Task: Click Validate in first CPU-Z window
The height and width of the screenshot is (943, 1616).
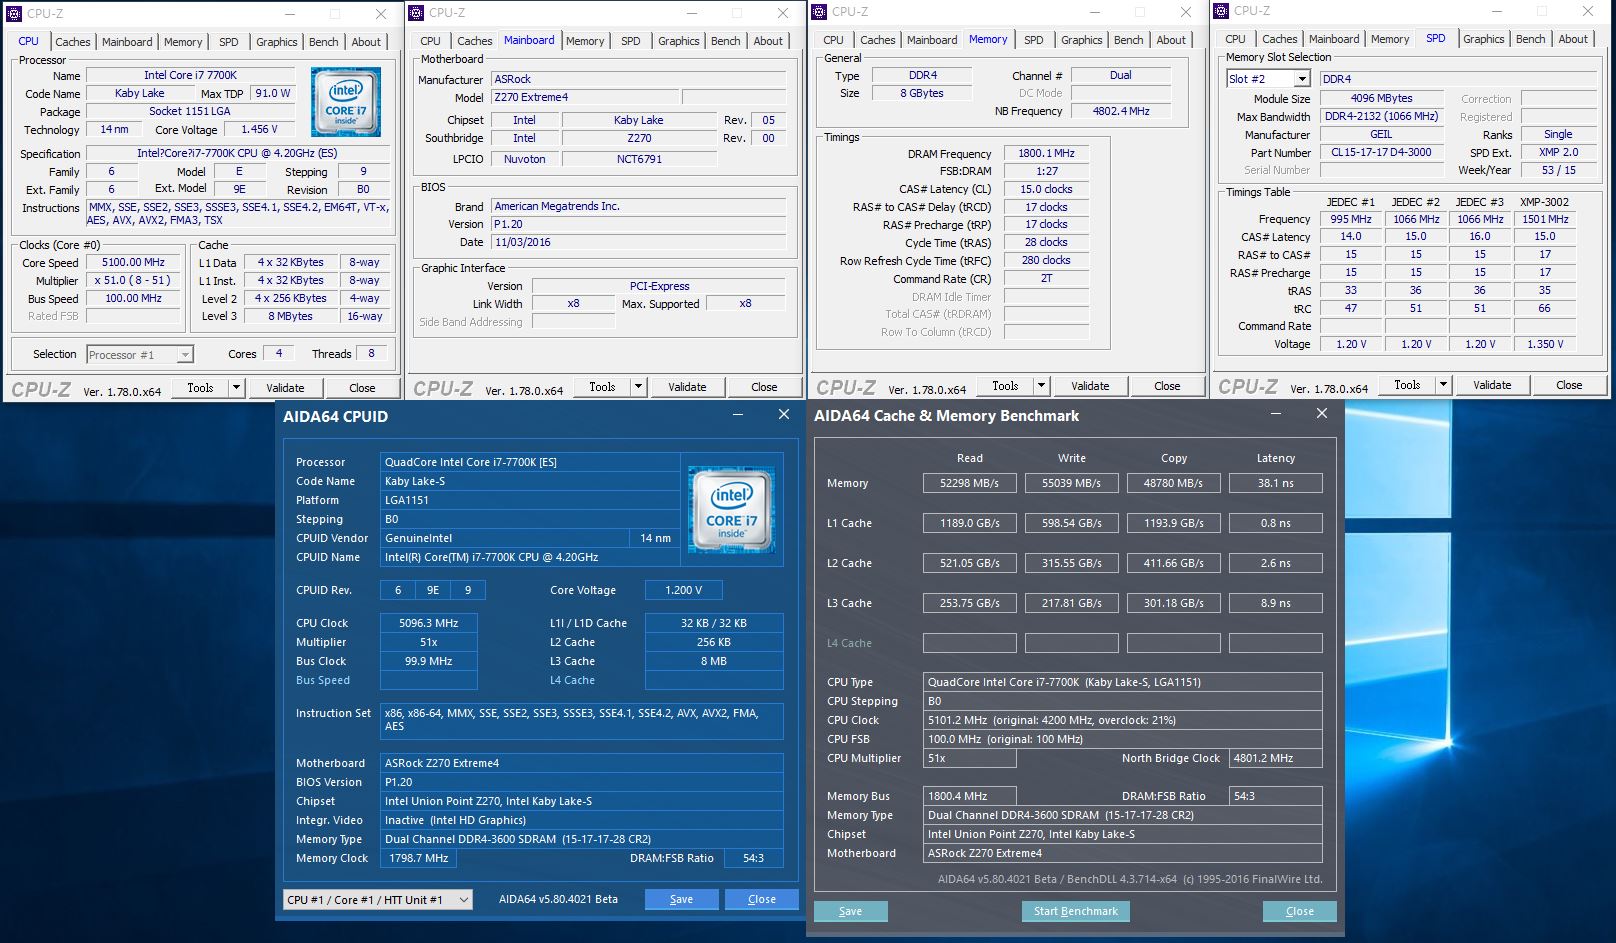Action: point(285,388)
